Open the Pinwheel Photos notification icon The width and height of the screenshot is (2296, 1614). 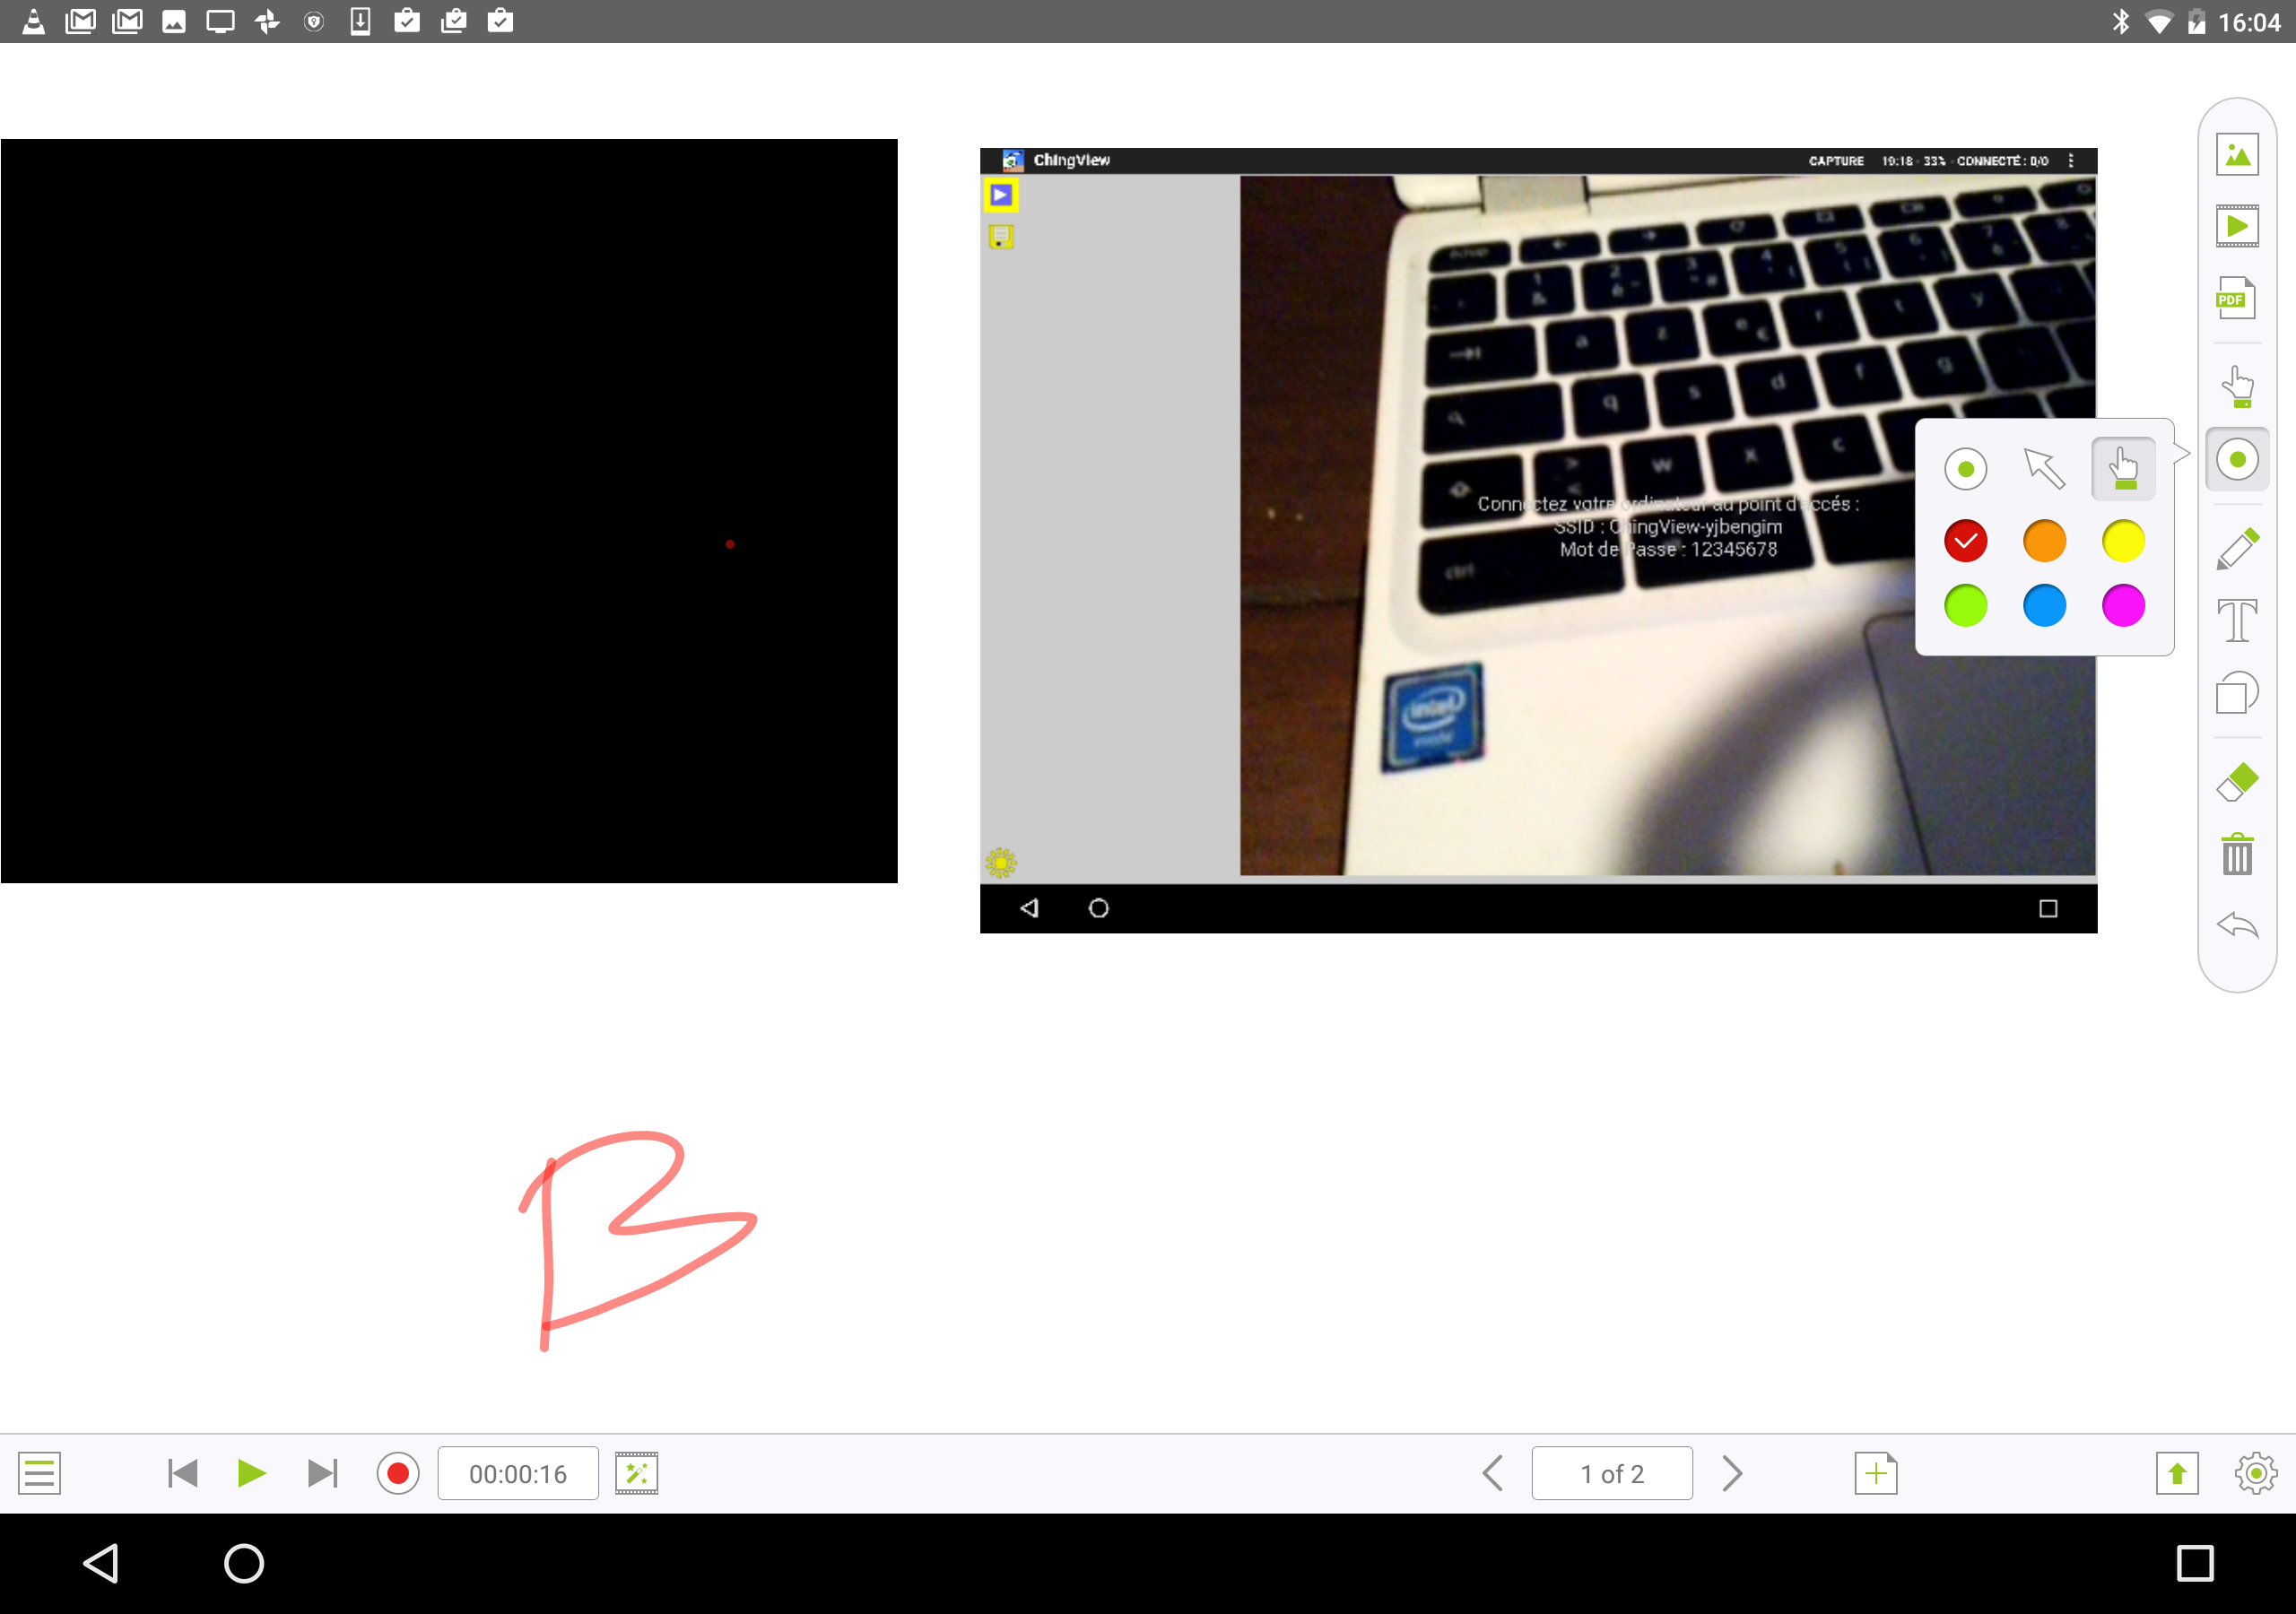click(267, 21)
